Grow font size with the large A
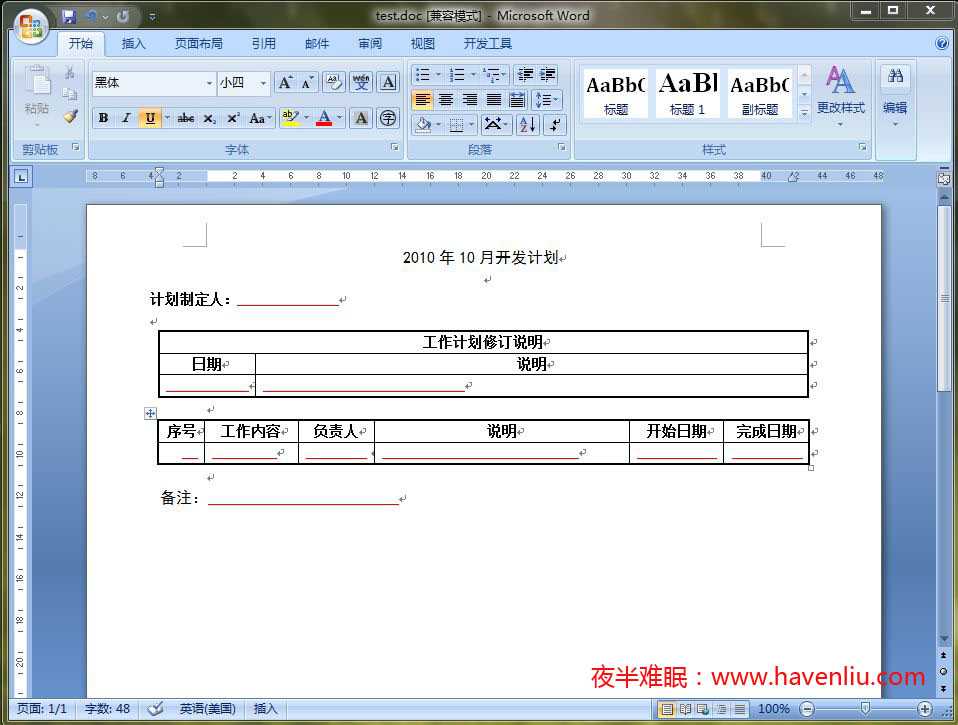This screenshot has width=958, height=725. (285, 82)
